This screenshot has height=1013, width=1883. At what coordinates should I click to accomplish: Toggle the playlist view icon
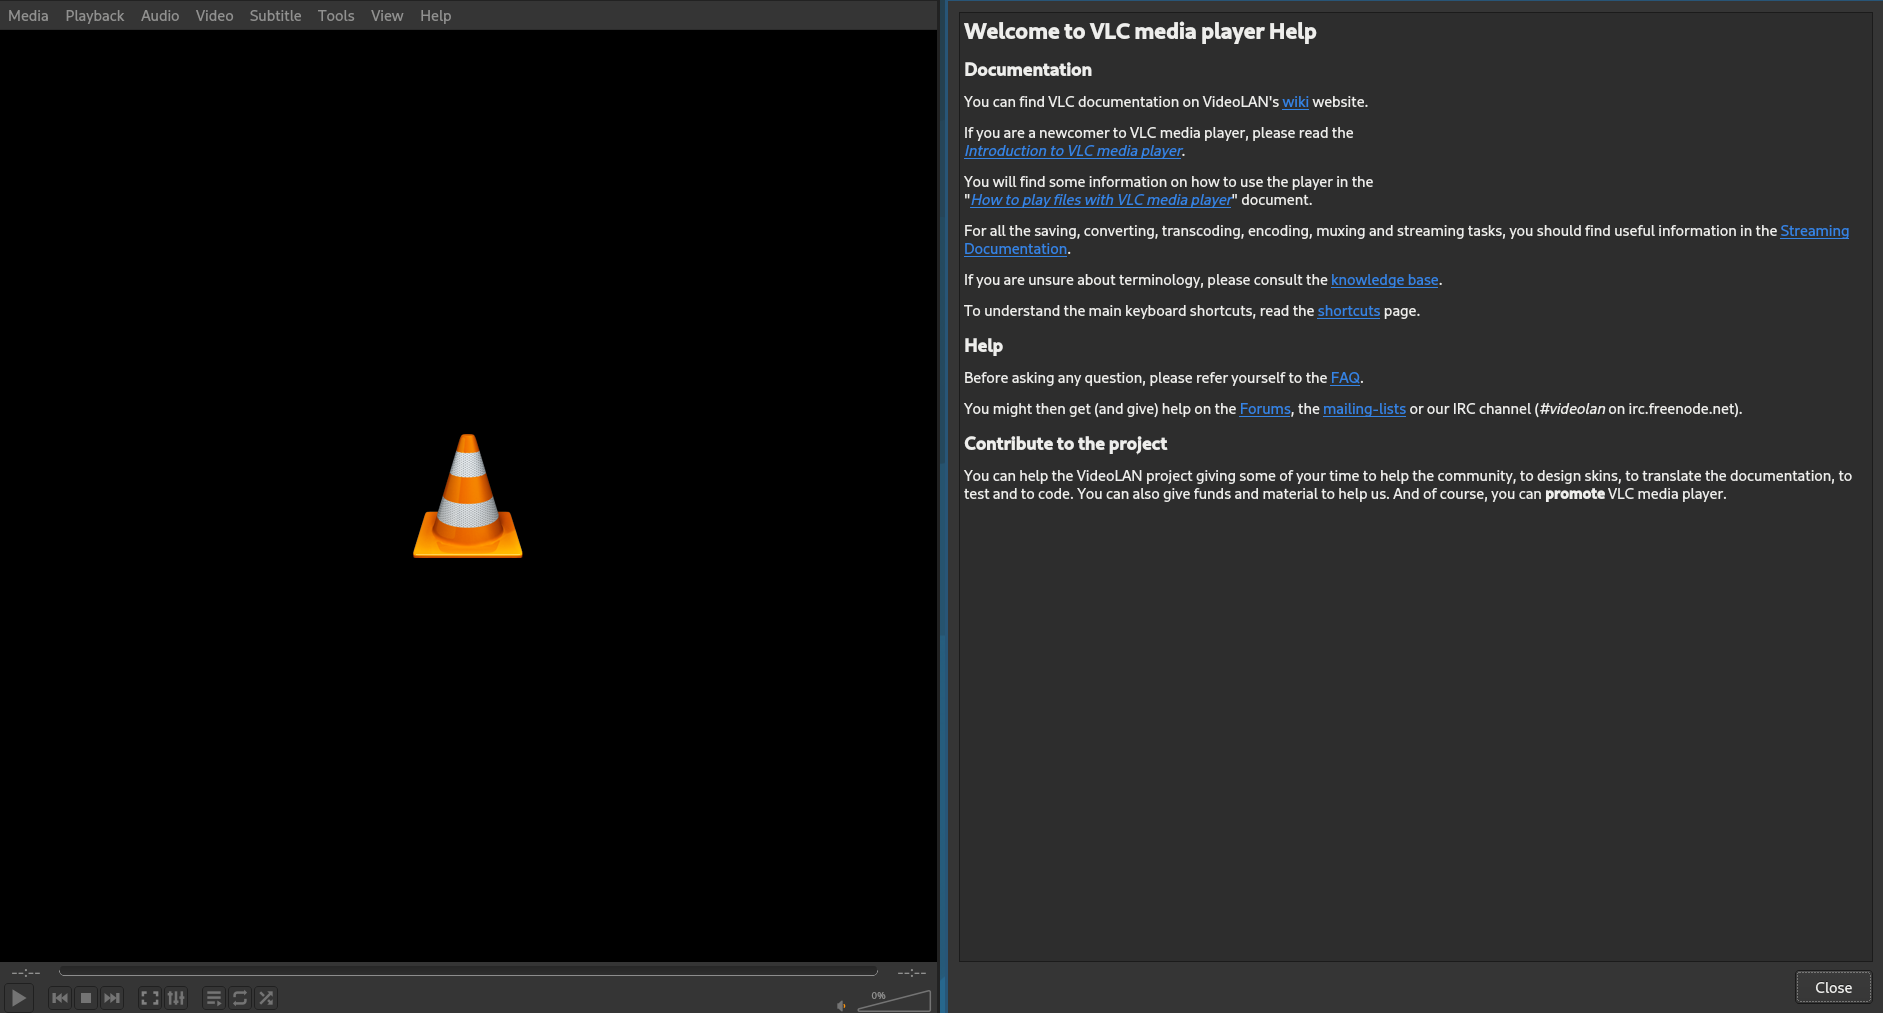[214, 998]
